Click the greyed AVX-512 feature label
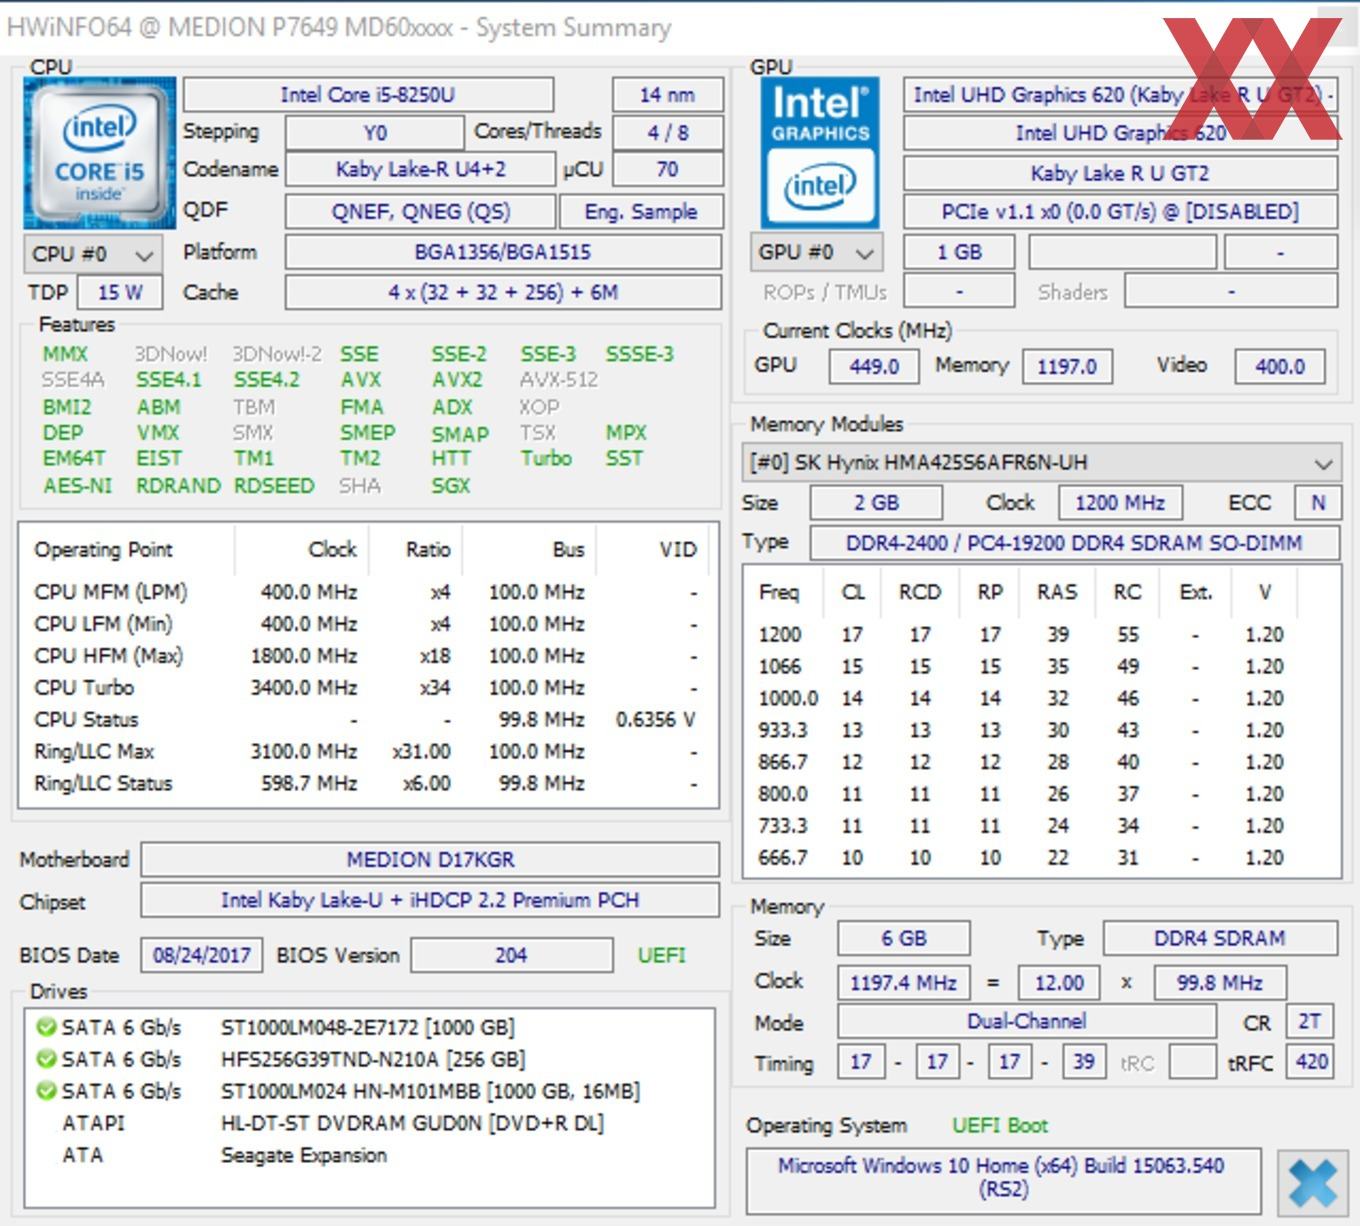Image resolution: width=1360 pixels, height=1226 pixels. pos(558,380)
